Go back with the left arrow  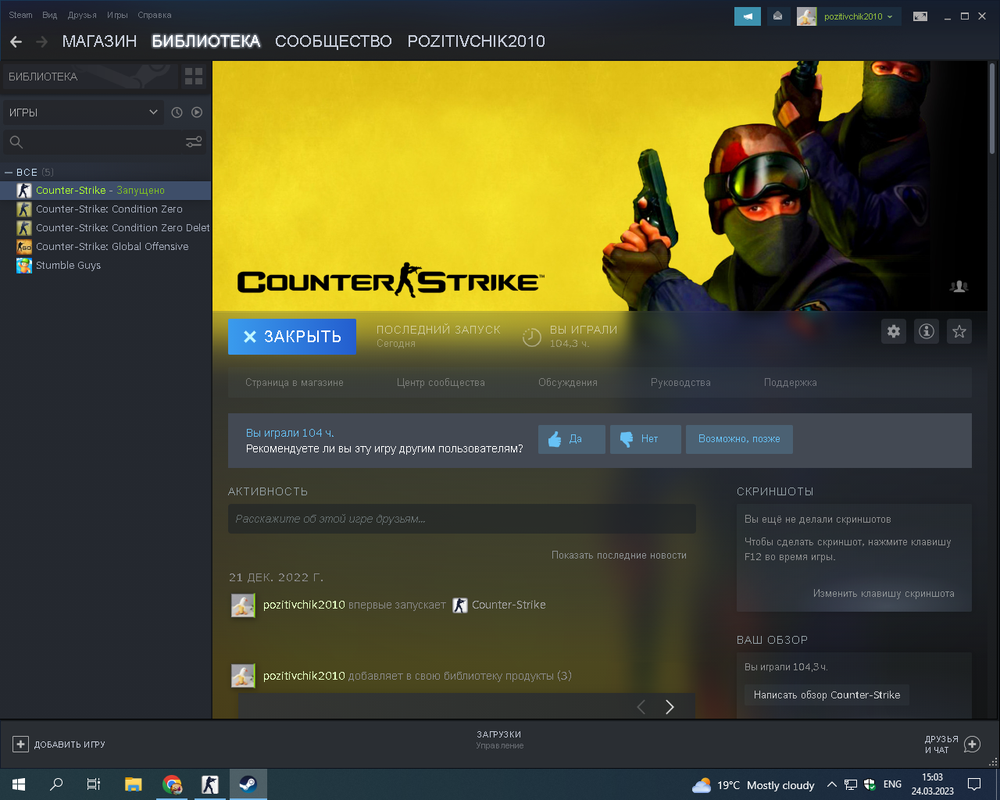[16, 41]
